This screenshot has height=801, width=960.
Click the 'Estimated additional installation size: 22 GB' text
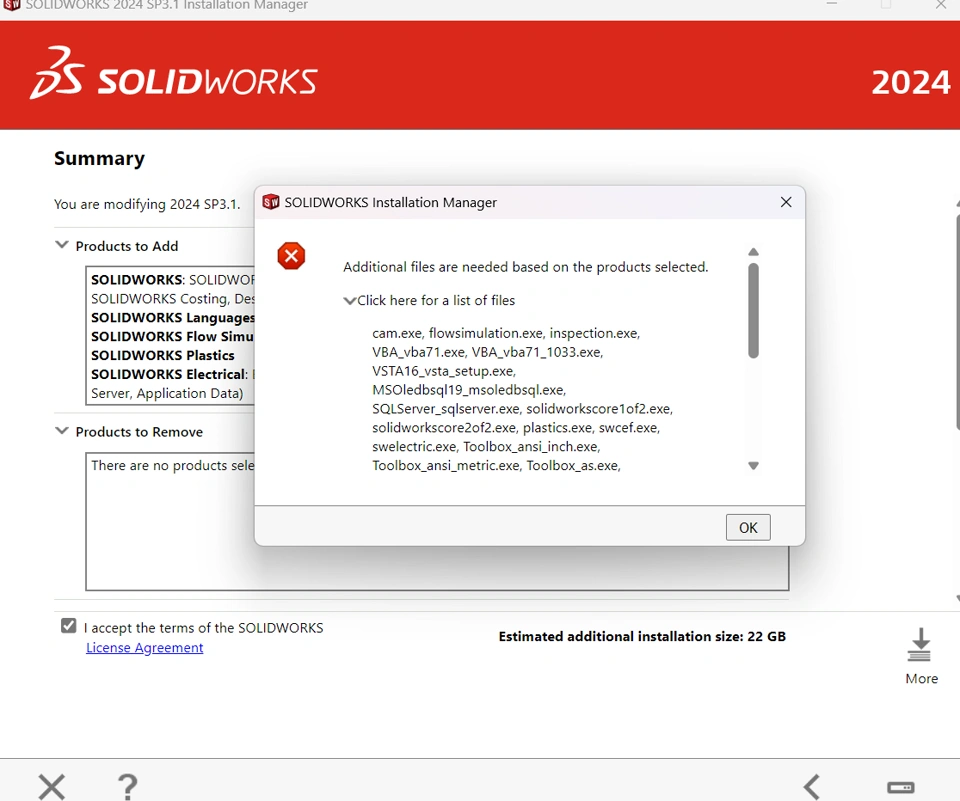642,636
